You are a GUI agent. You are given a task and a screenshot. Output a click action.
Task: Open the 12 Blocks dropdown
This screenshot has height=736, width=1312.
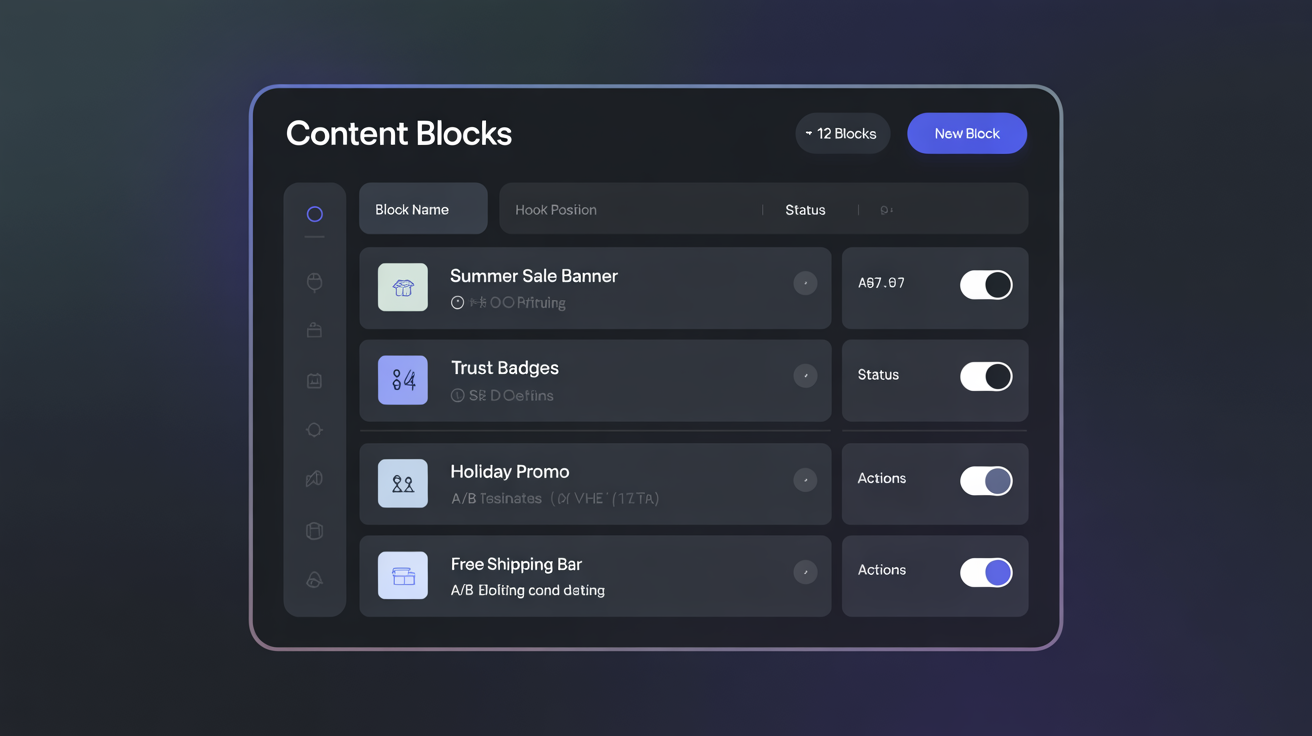coord(842,134)
